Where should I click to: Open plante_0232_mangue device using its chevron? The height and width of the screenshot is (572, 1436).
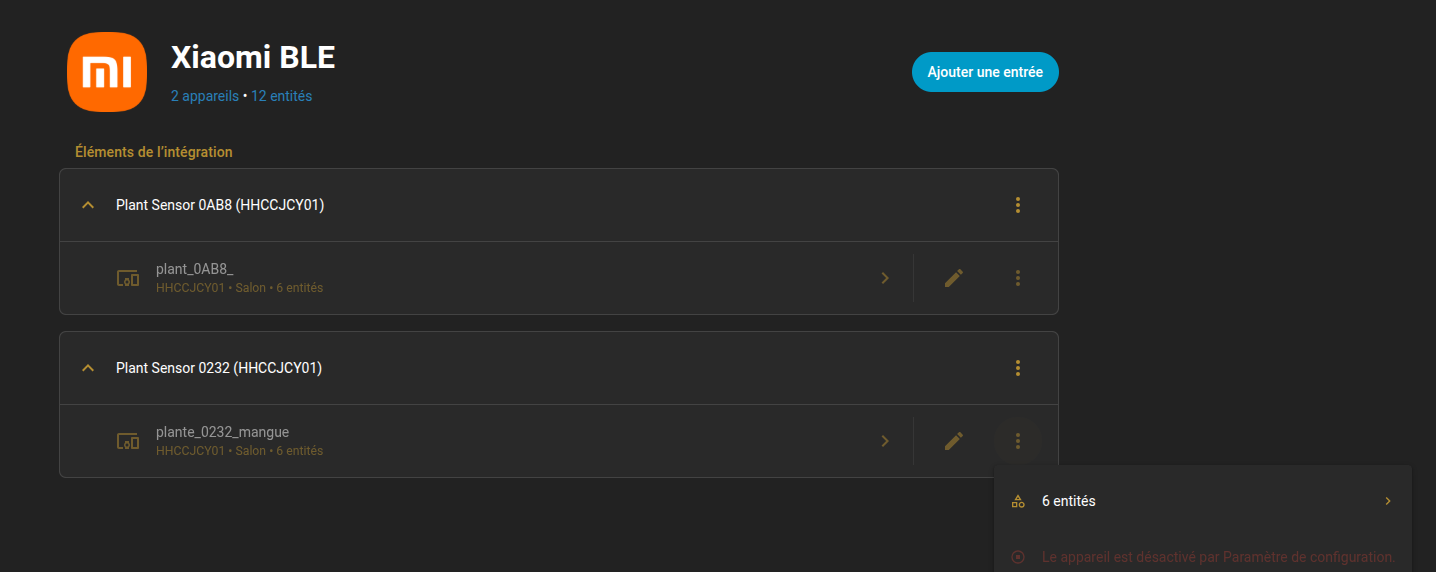click(885, 441)
